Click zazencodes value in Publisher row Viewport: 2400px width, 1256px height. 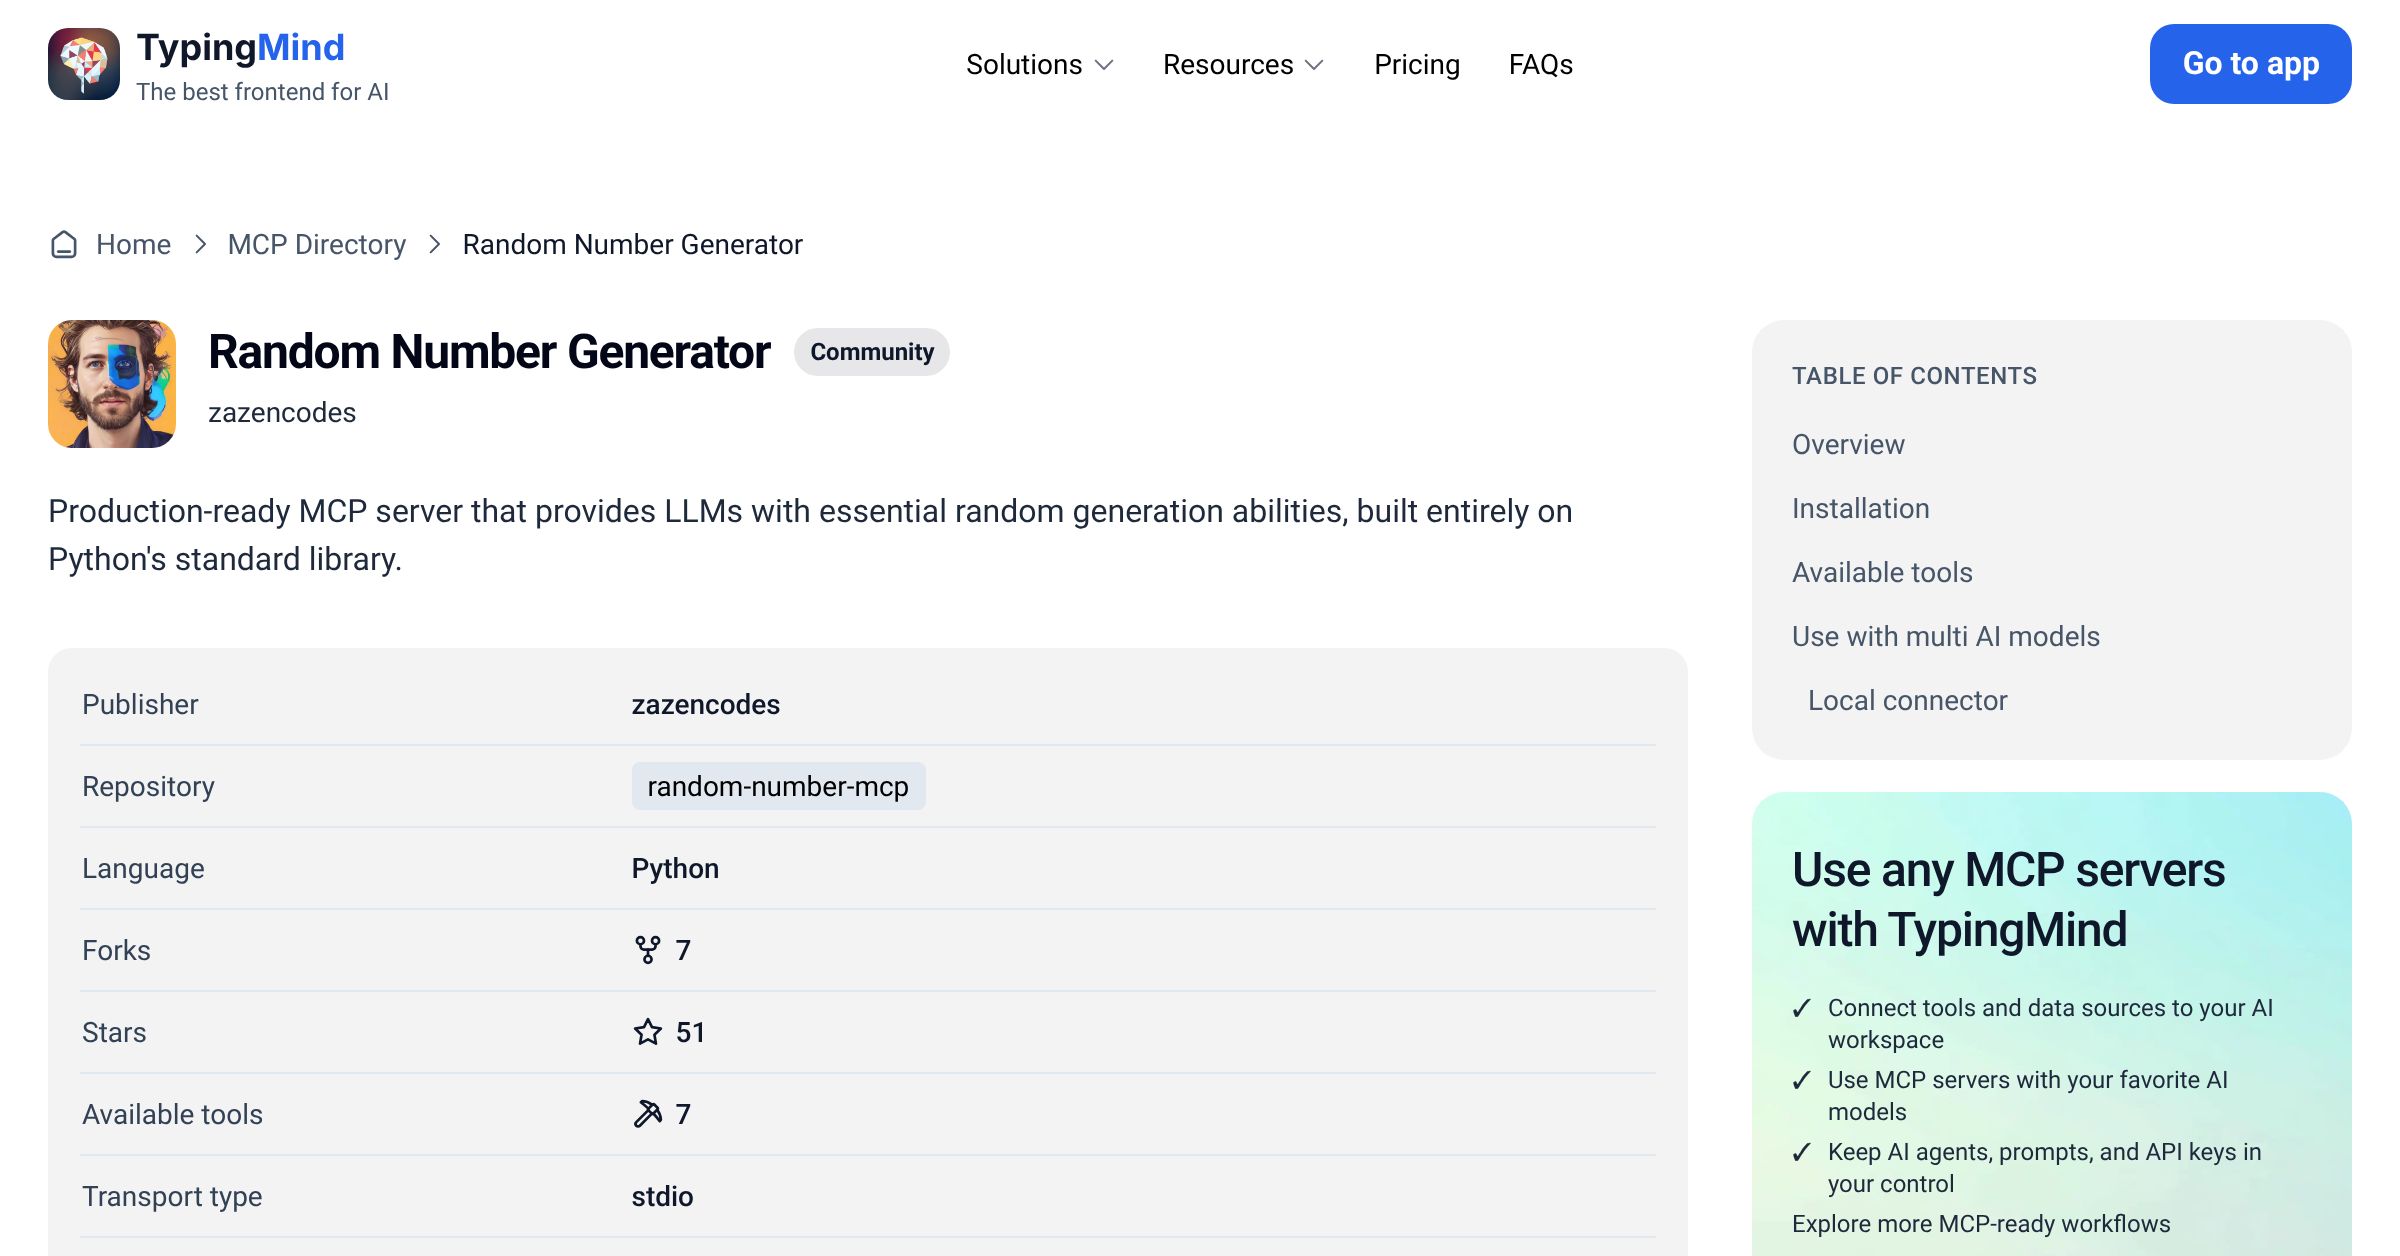[706, 704]
